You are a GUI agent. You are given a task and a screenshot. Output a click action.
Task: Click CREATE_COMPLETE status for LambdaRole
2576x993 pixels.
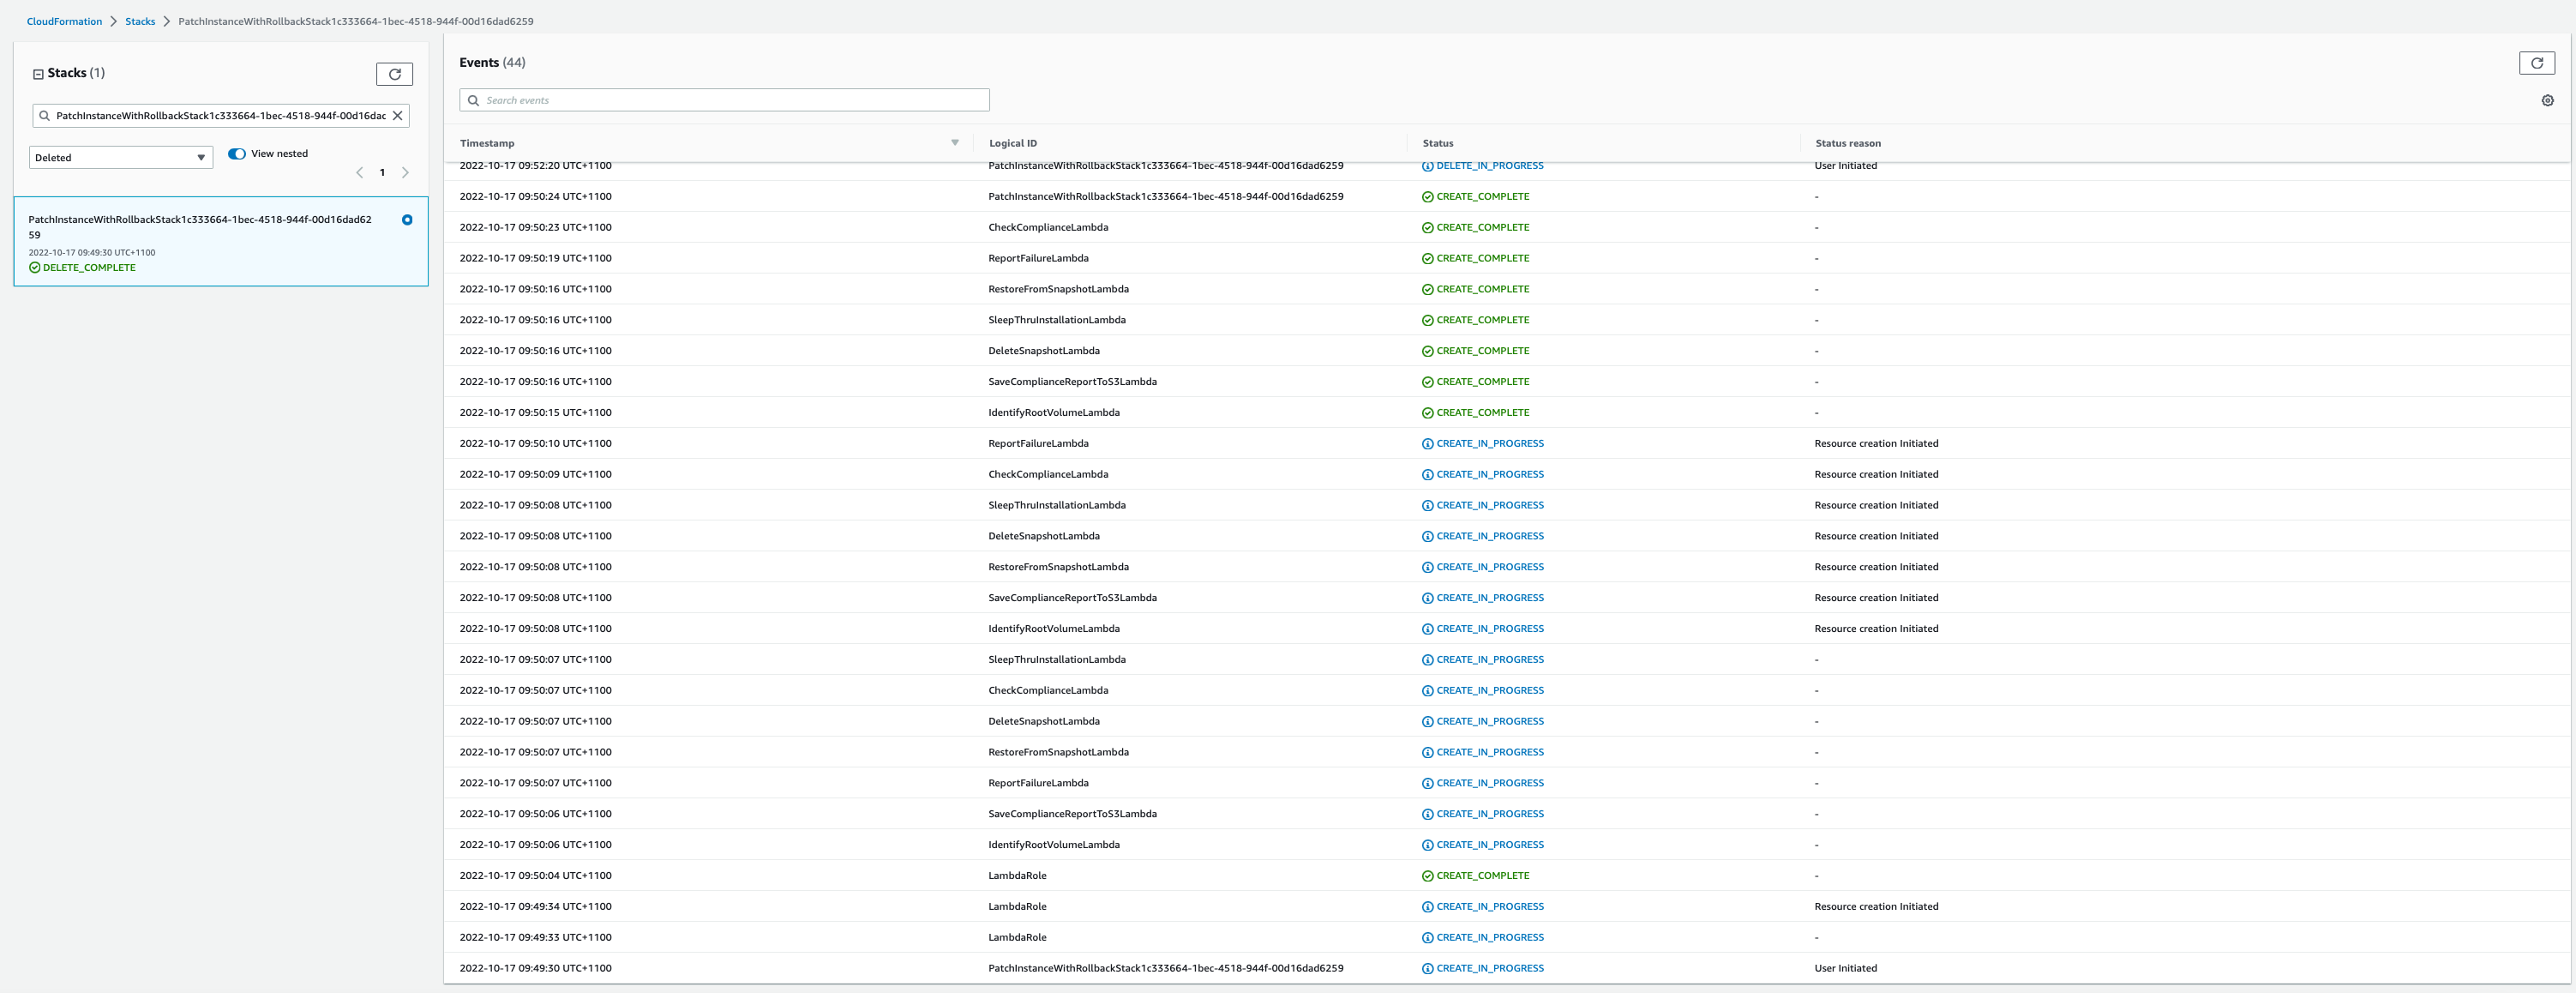[x=1482, y=875]
